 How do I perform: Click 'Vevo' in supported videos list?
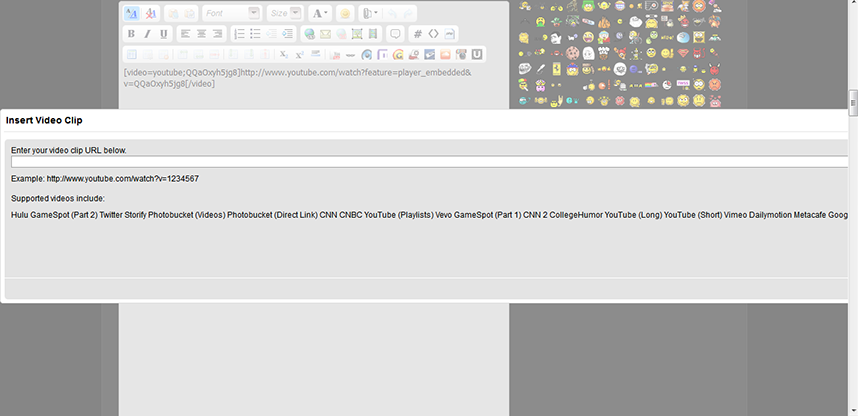coord(444,215)
